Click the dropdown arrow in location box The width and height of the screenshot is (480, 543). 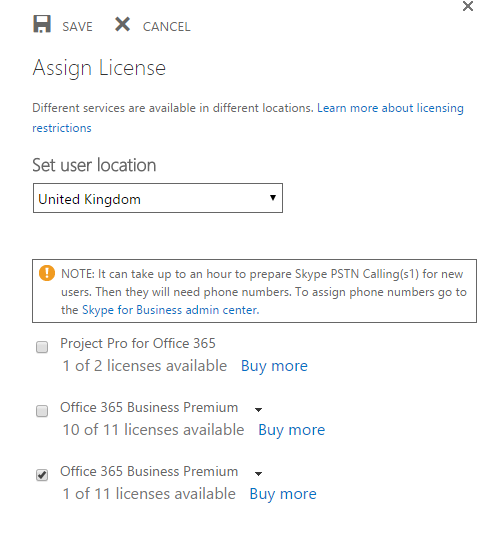pos(273,198)
